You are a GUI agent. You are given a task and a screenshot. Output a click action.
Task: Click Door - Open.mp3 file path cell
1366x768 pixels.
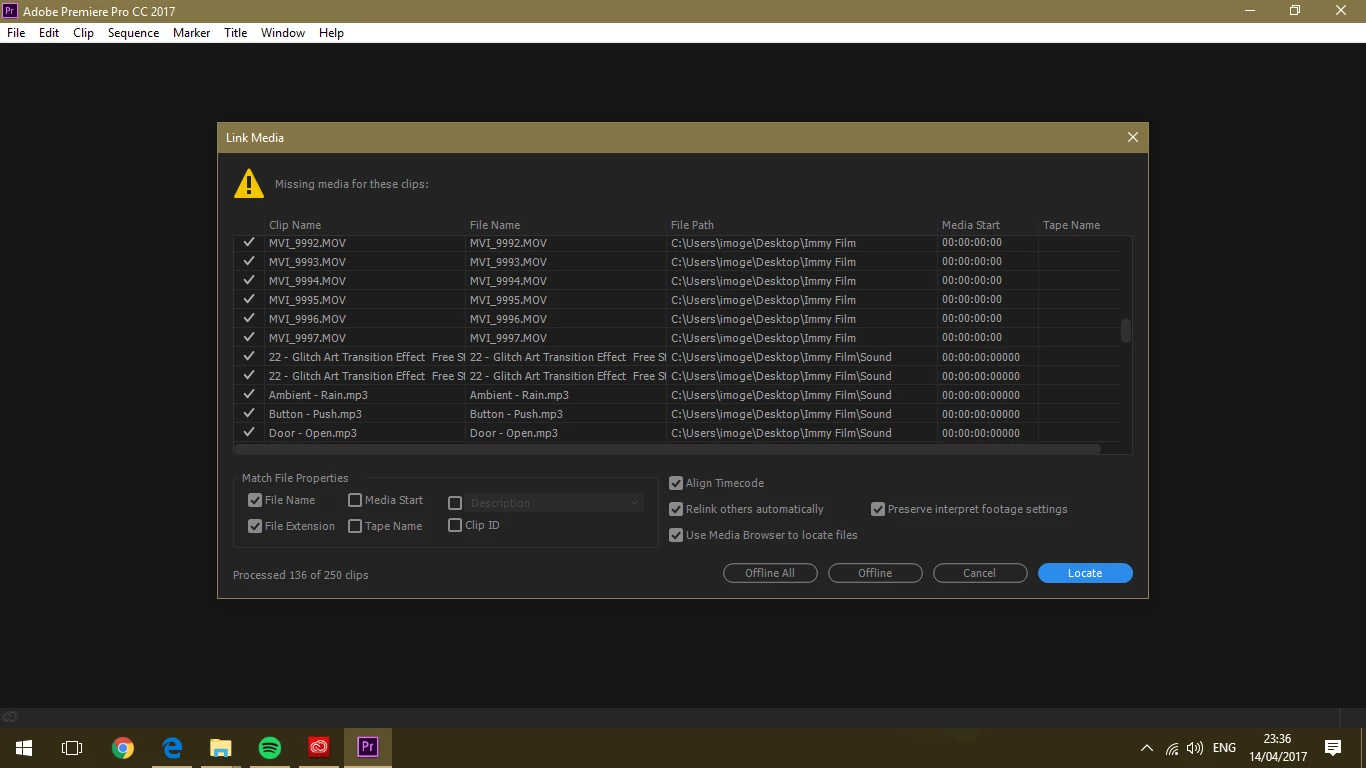coord(781,433)
